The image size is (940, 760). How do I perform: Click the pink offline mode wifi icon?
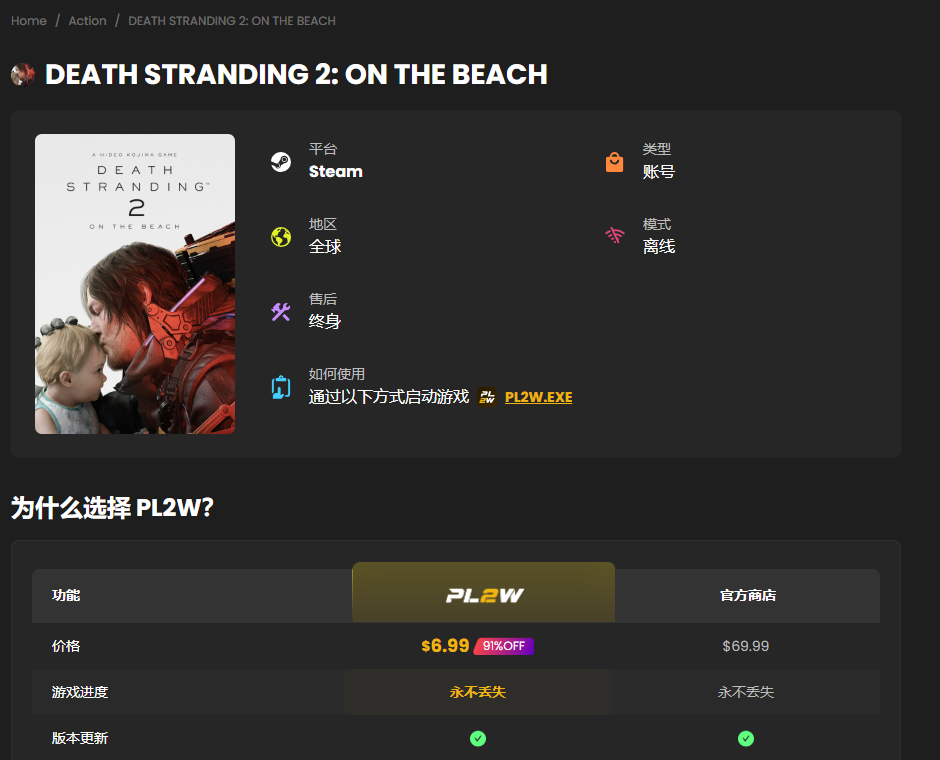coord(615,237)
